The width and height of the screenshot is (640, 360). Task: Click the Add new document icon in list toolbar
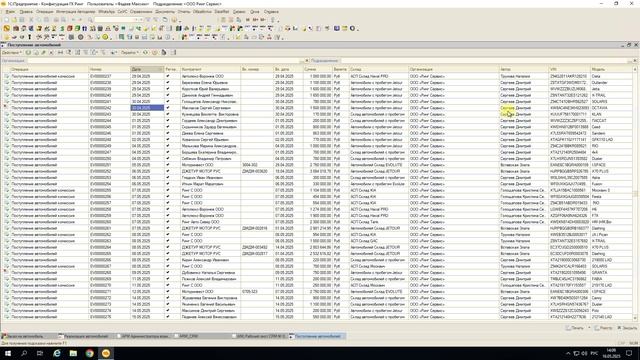(28, 53)
